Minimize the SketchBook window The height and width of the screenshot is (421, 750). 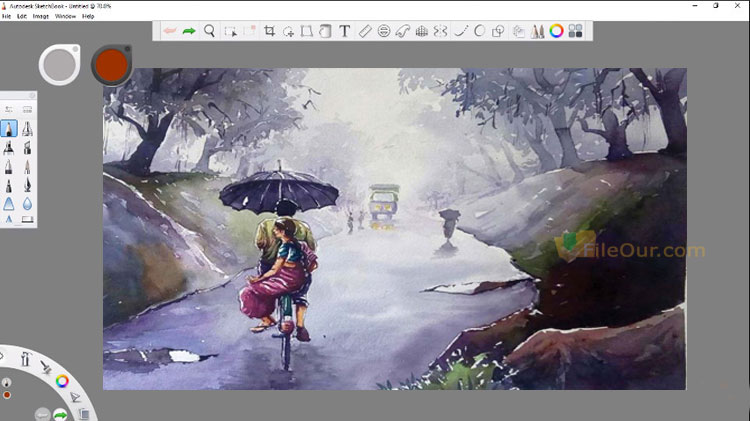click(x=695, y=6)
